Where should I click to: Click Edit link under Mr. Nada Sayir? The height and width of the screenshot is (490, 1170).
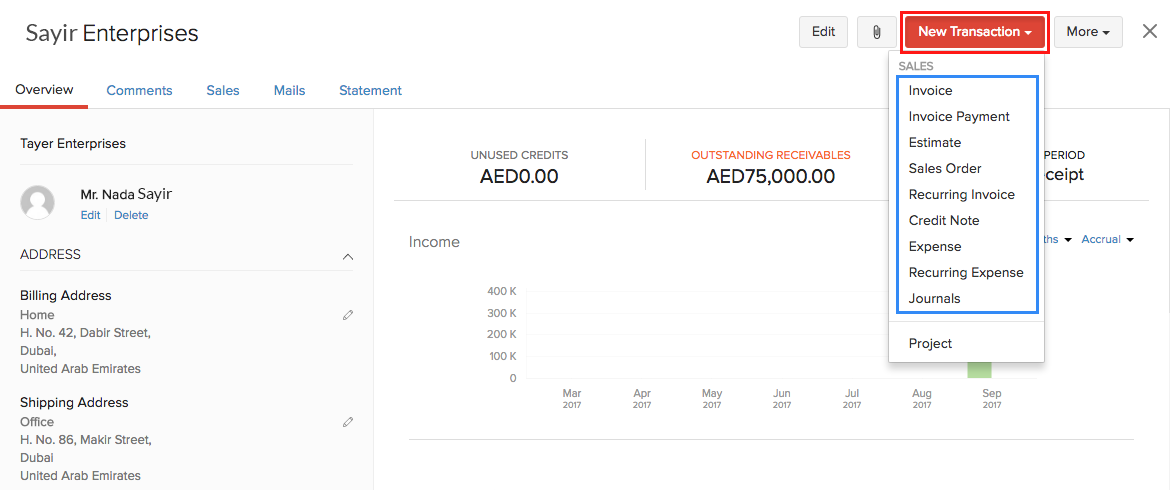[90, 215]
